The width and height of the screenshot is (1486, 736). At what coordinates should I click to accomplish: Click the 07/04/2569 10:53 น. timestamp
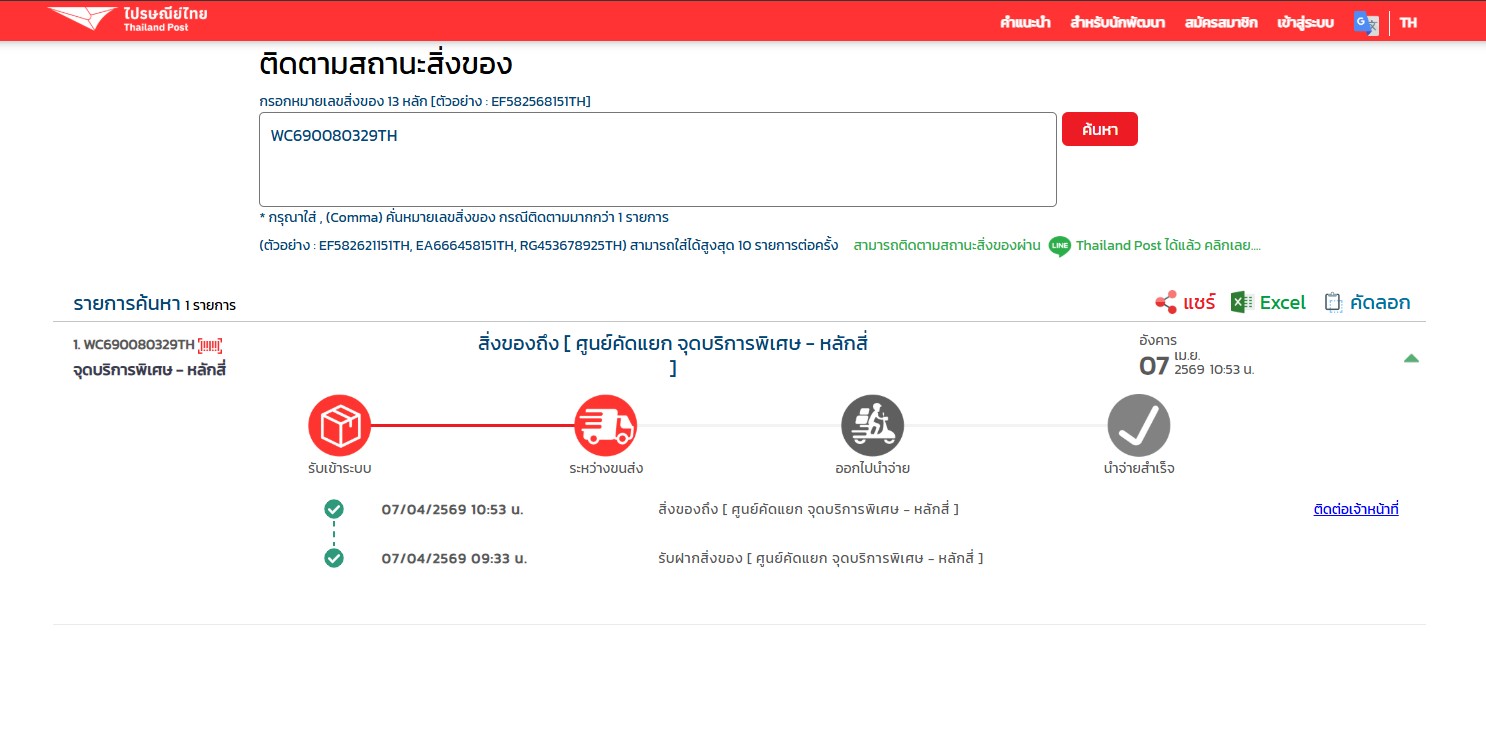[x=452, y=510]
